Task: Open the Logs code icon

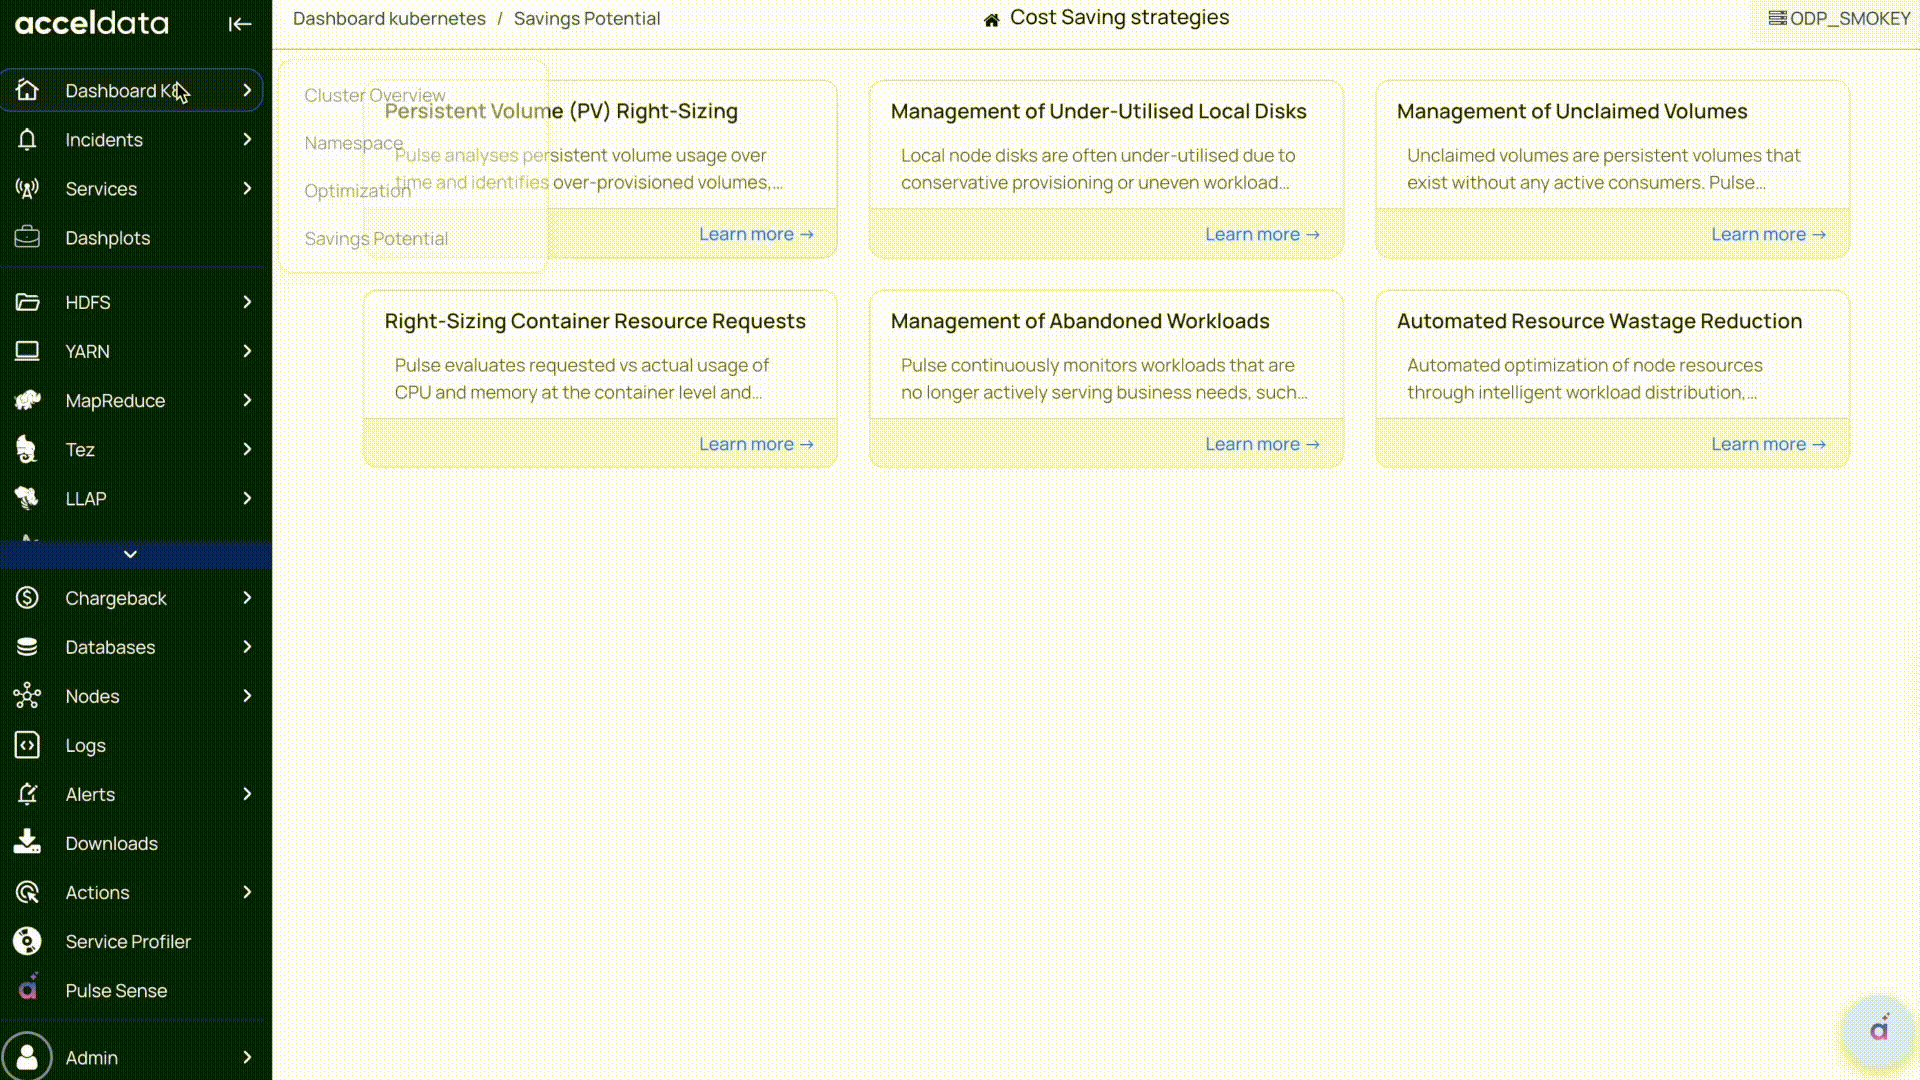Action: coord(27,745)
